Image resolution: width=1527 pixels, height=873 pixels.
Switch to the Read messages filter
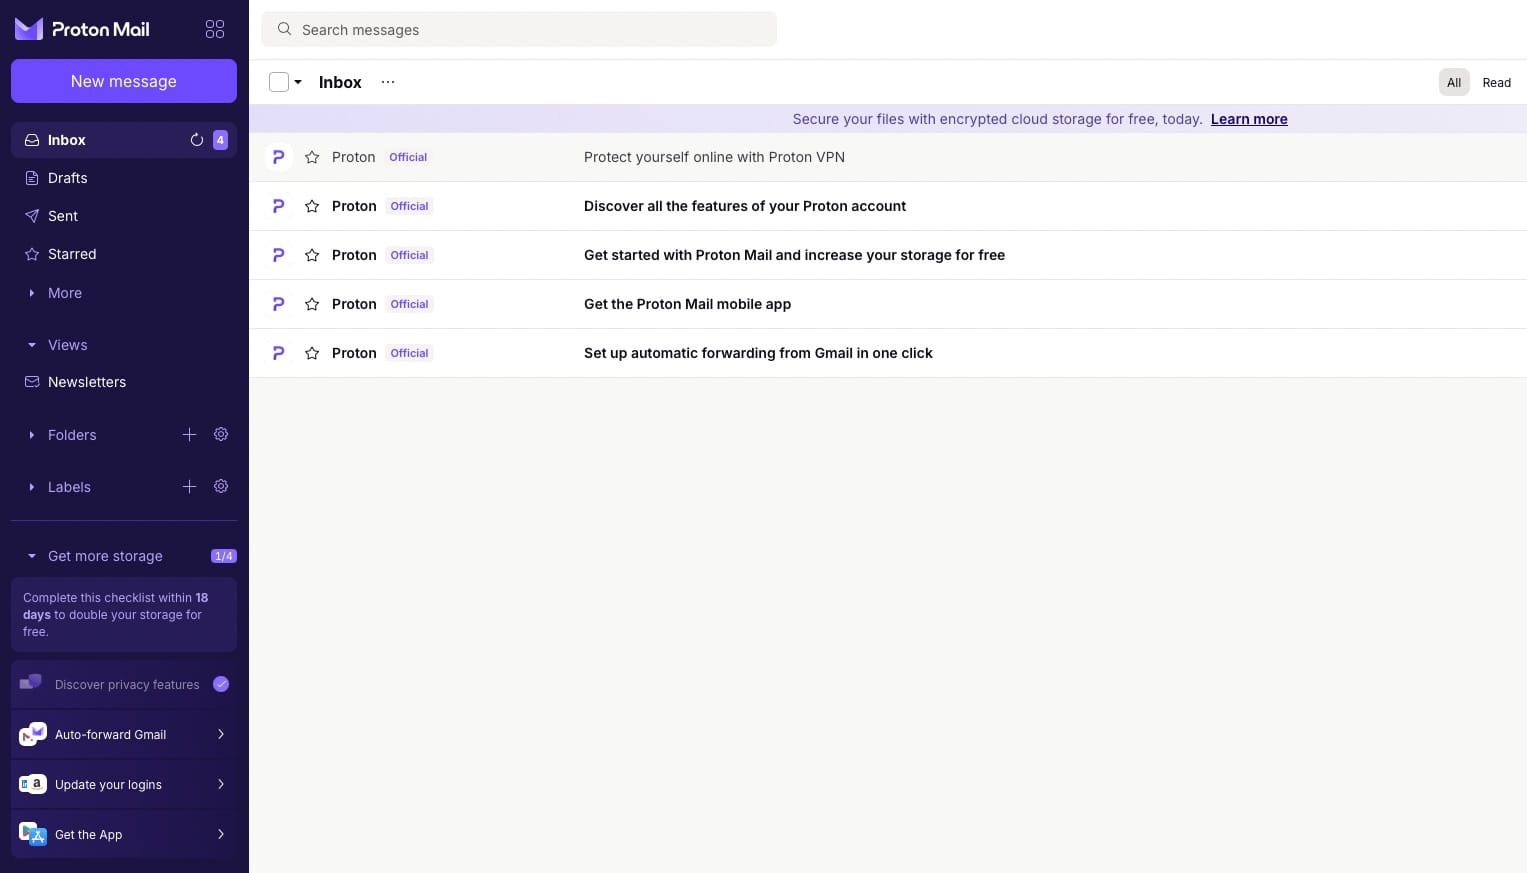1496,82
